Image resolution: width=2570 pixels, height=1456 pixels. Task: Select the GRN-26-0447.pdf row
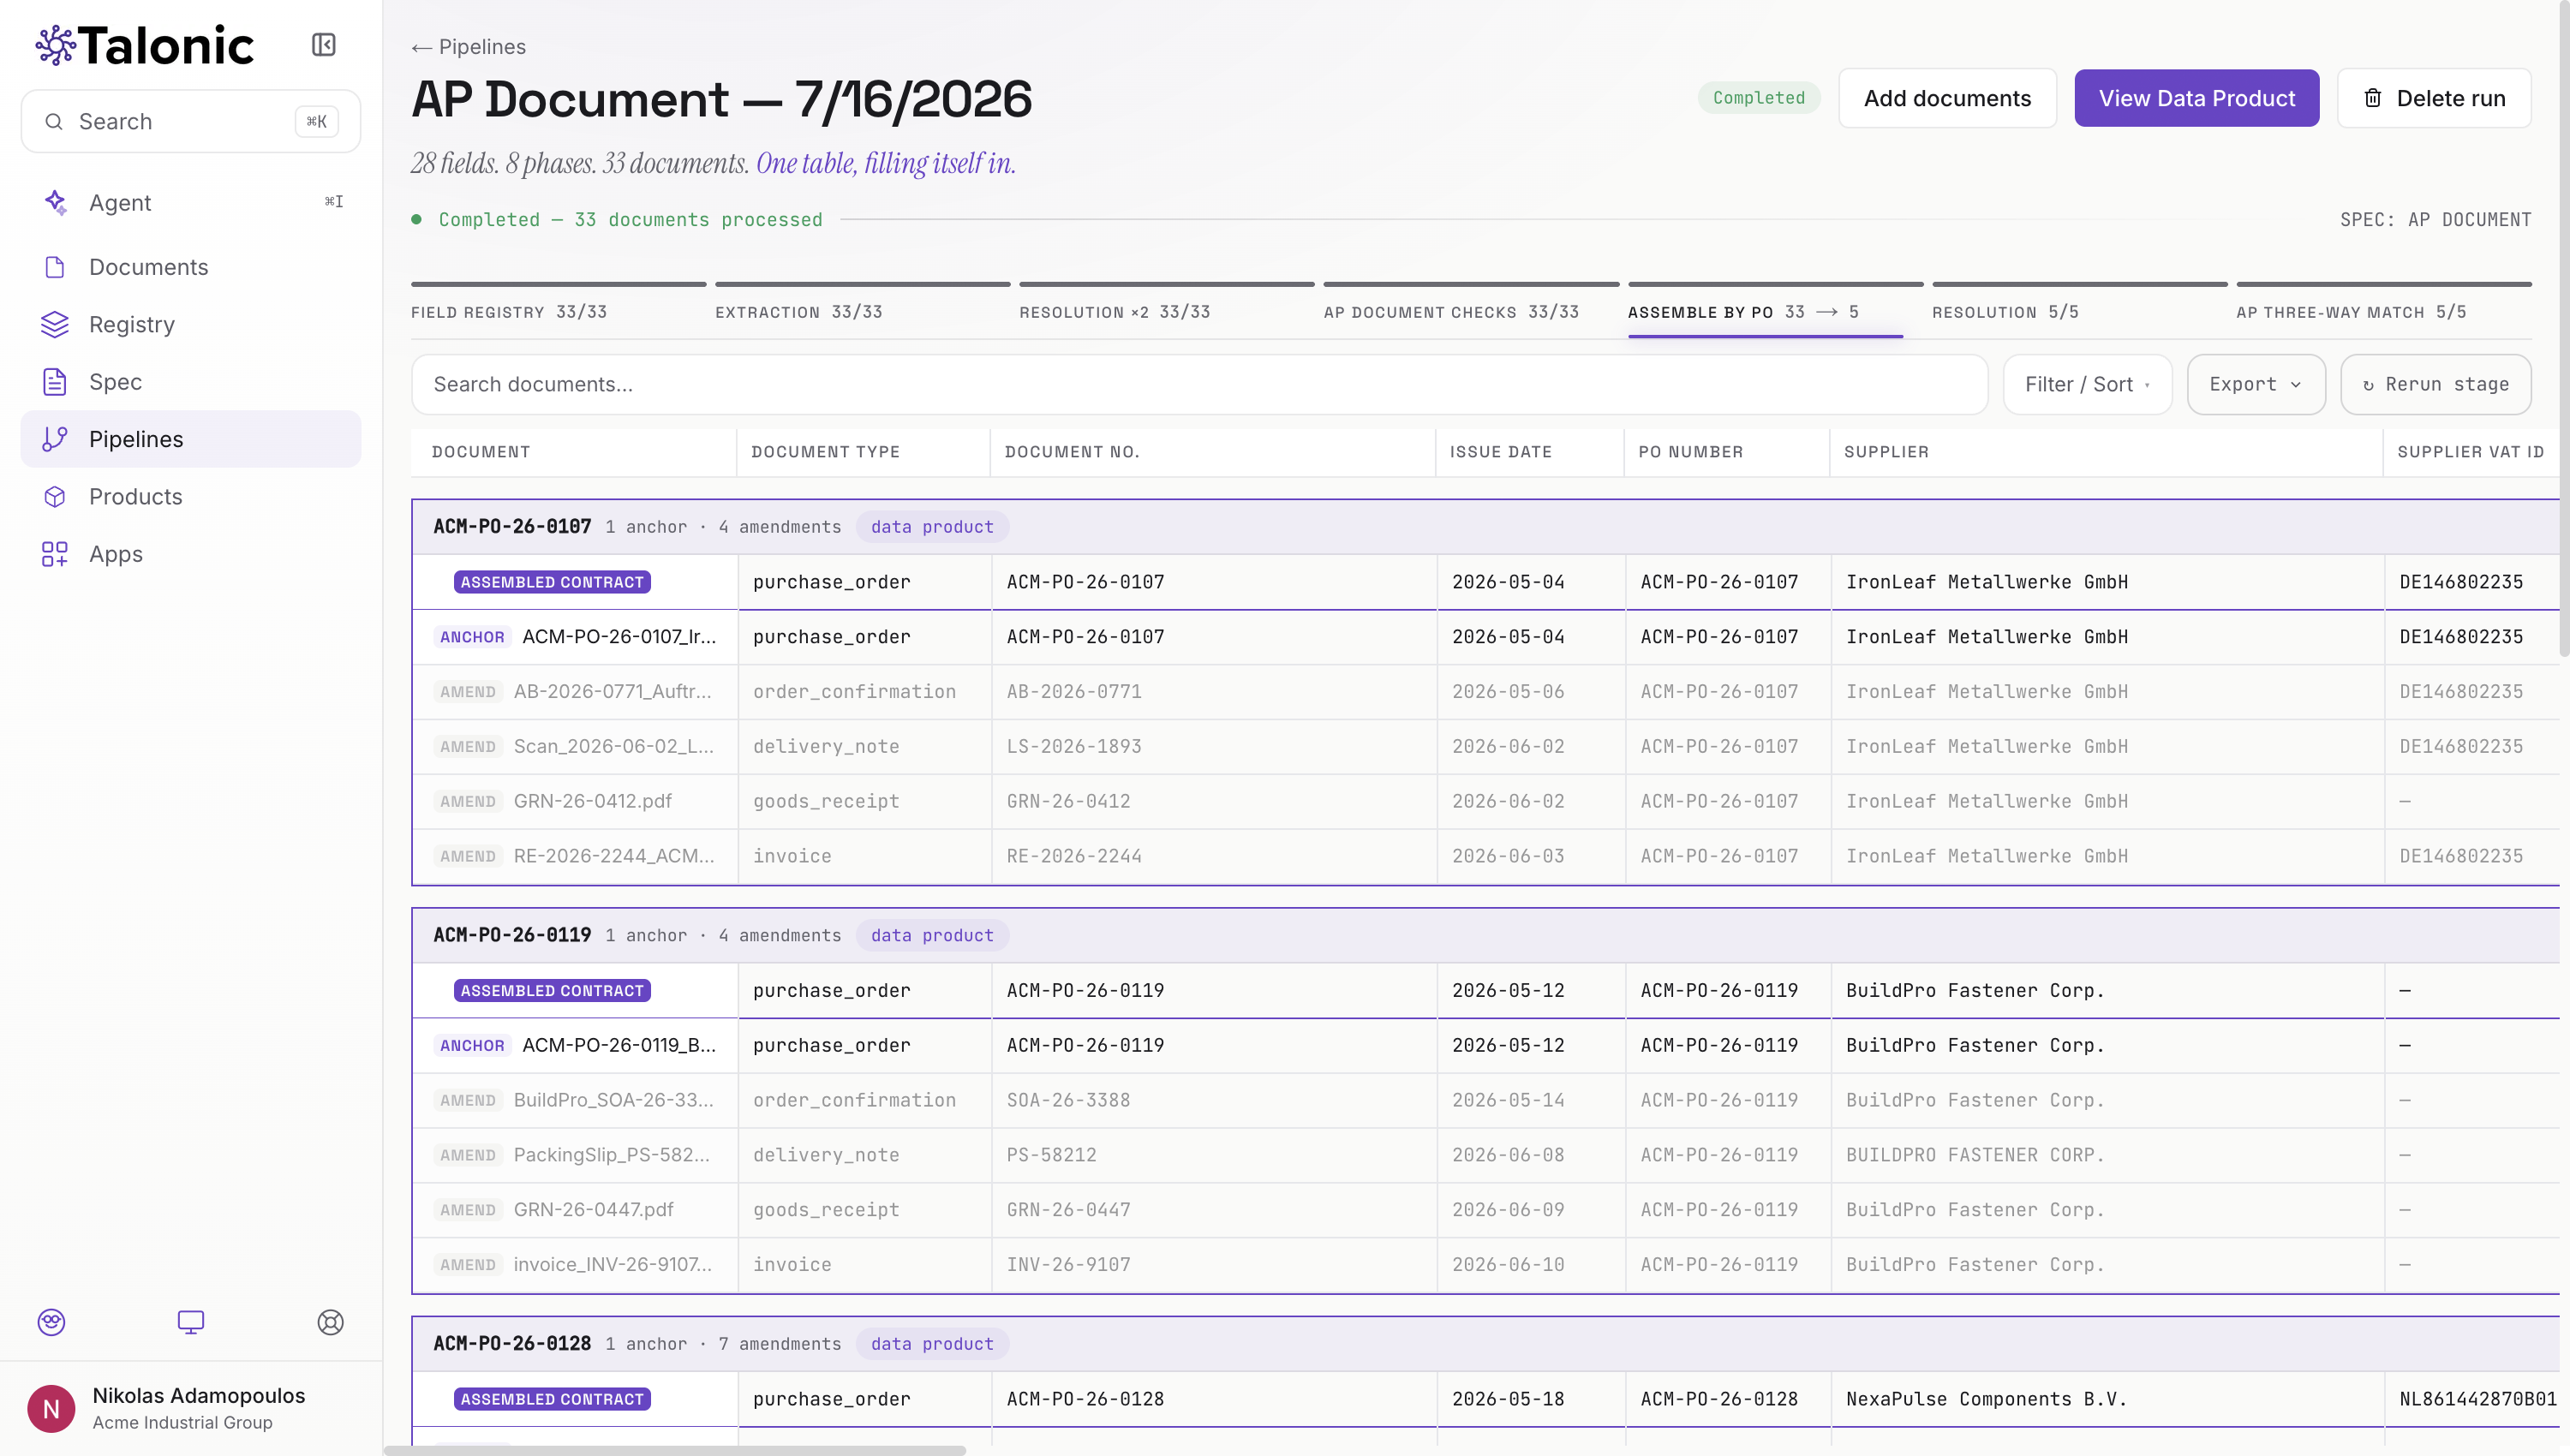[x=1485, y=1210]
